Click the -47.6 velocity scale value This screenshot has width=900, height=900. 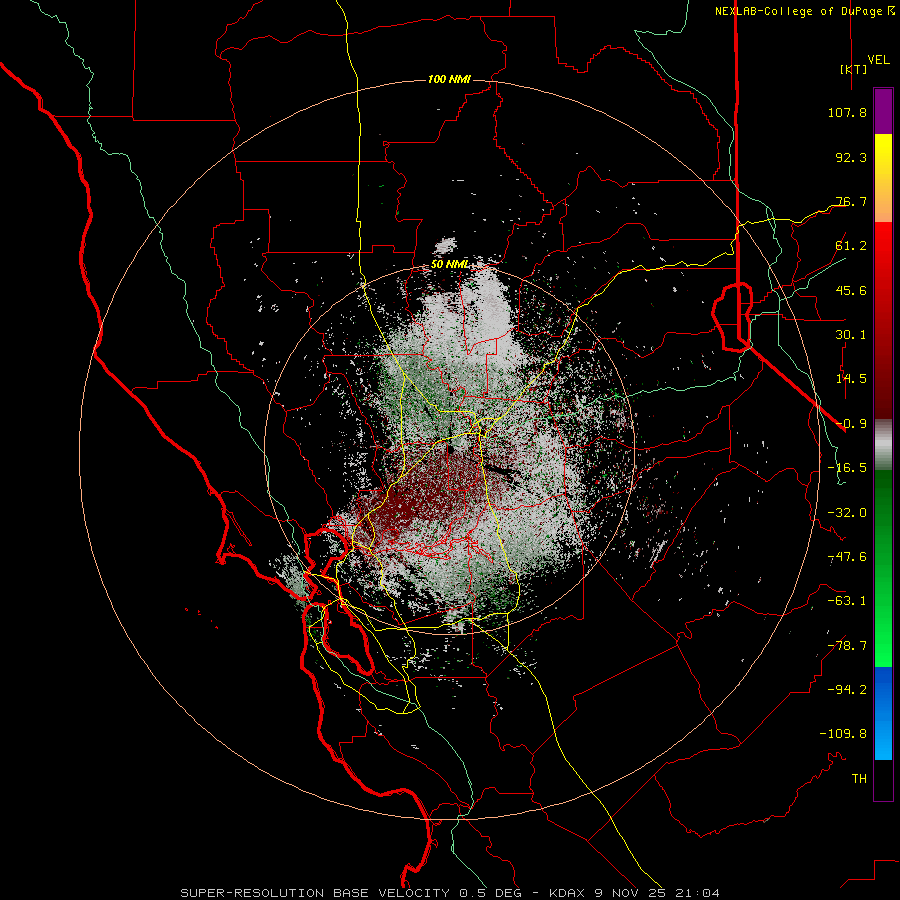click(847, 557)
